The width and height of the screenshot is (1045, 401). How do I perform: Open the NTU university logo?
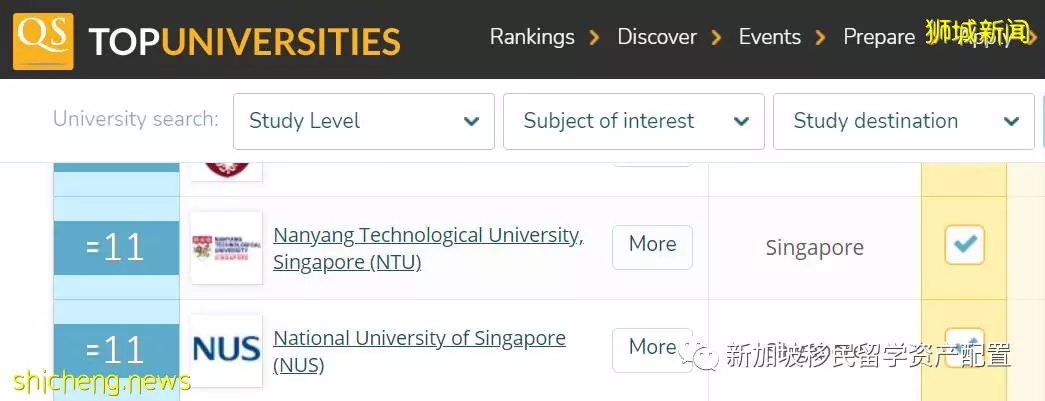pyautogui.click(x=227, y=248)
